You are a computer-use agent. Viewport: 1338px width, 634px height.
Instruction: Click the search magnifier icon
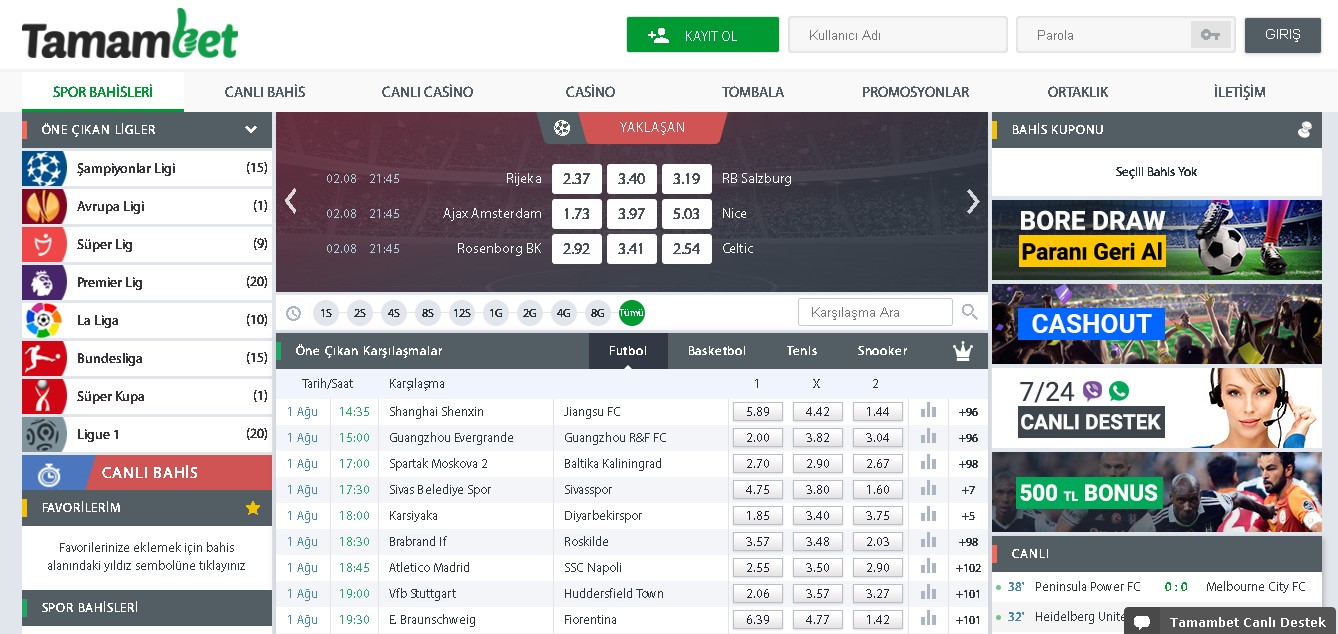click(969, 312)
